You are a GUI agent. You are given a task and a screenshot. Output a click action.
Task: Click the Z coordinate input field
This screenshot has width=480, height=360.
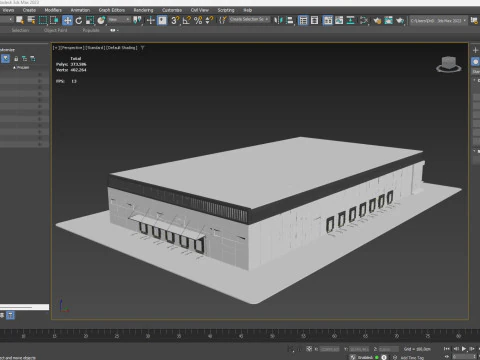click(x=388, y=349)
